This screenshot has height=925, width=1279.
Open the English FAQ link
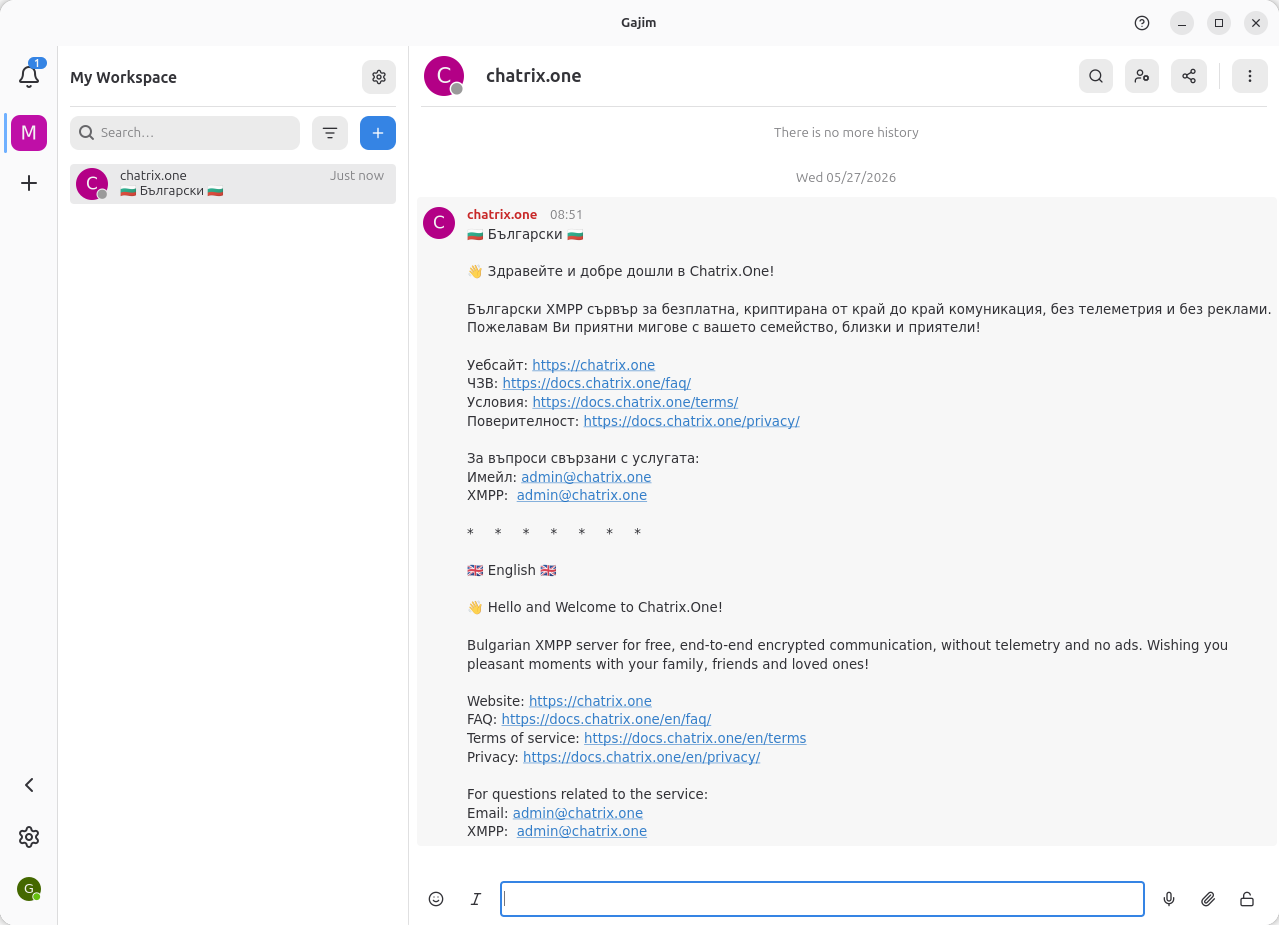[606, 719]
